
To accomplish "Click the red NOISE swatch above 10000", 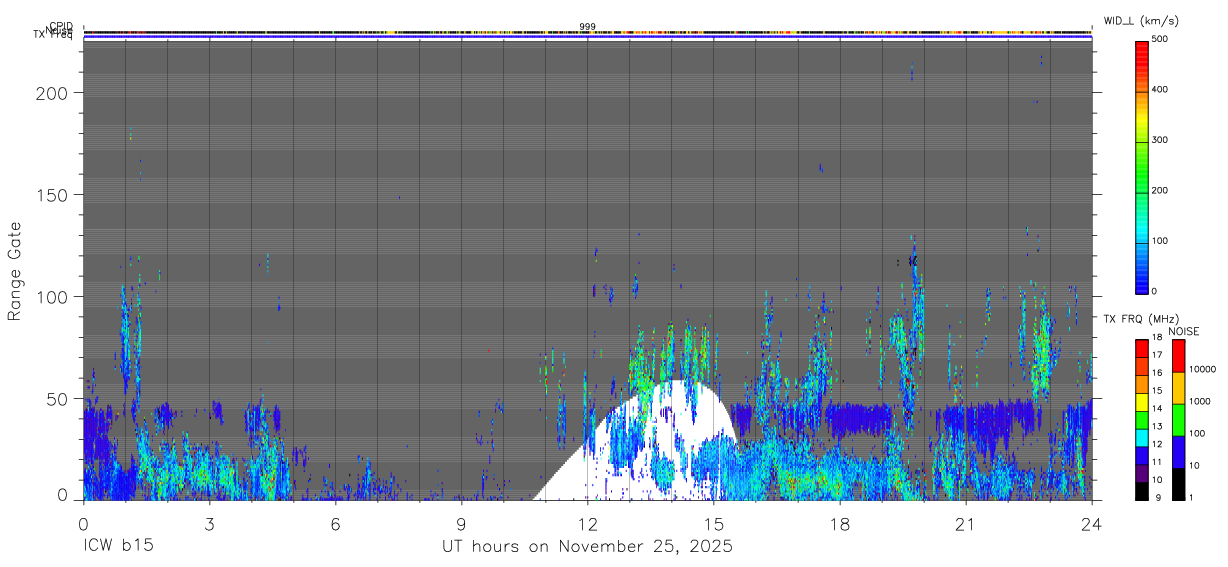I will (1179, 356).
